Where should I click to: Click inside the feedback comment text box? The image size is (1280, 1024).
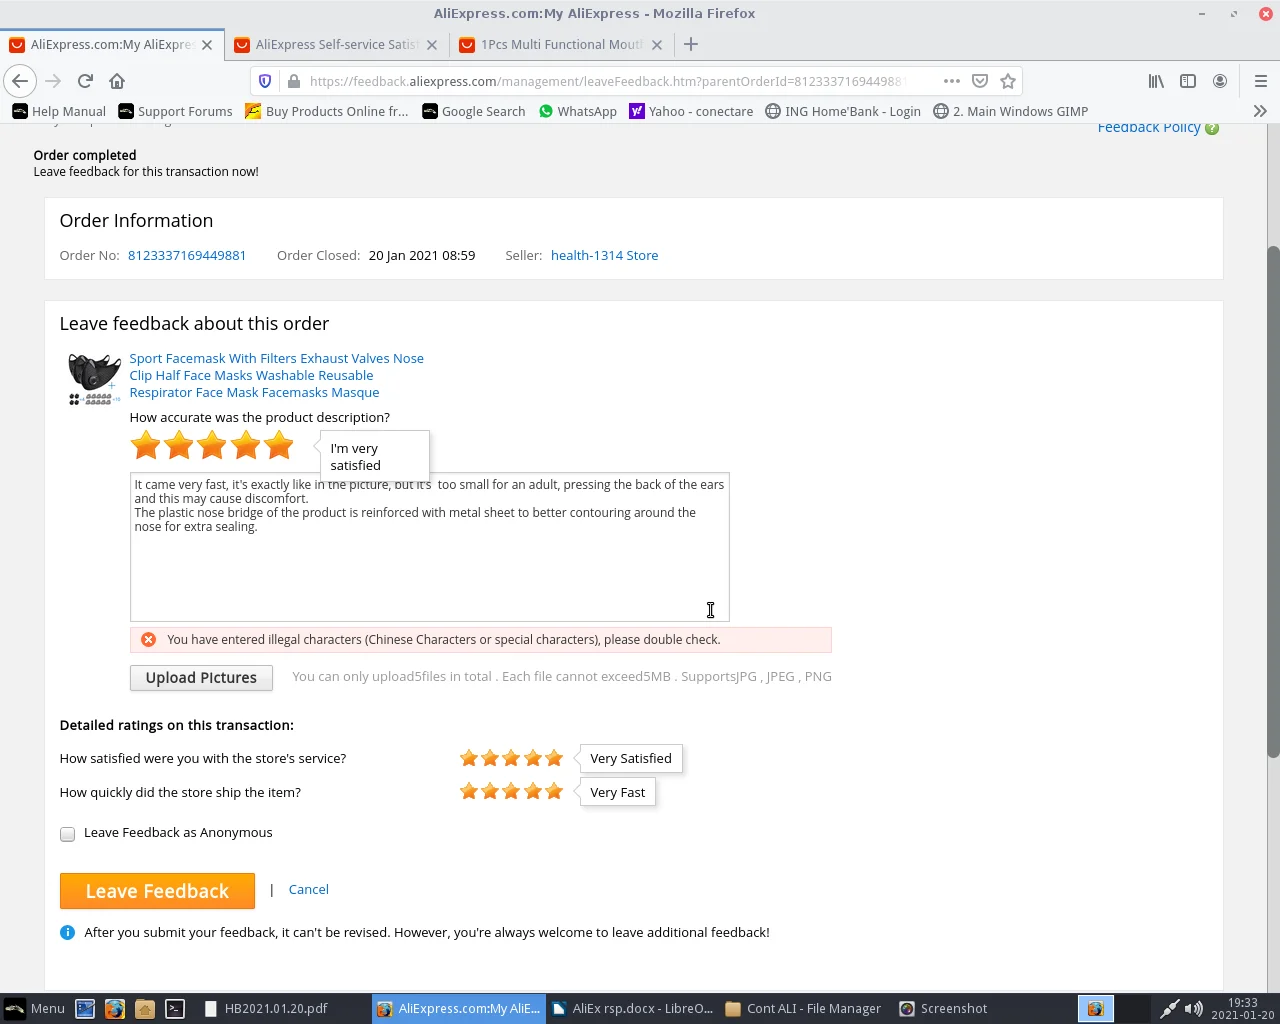(430, 547)
